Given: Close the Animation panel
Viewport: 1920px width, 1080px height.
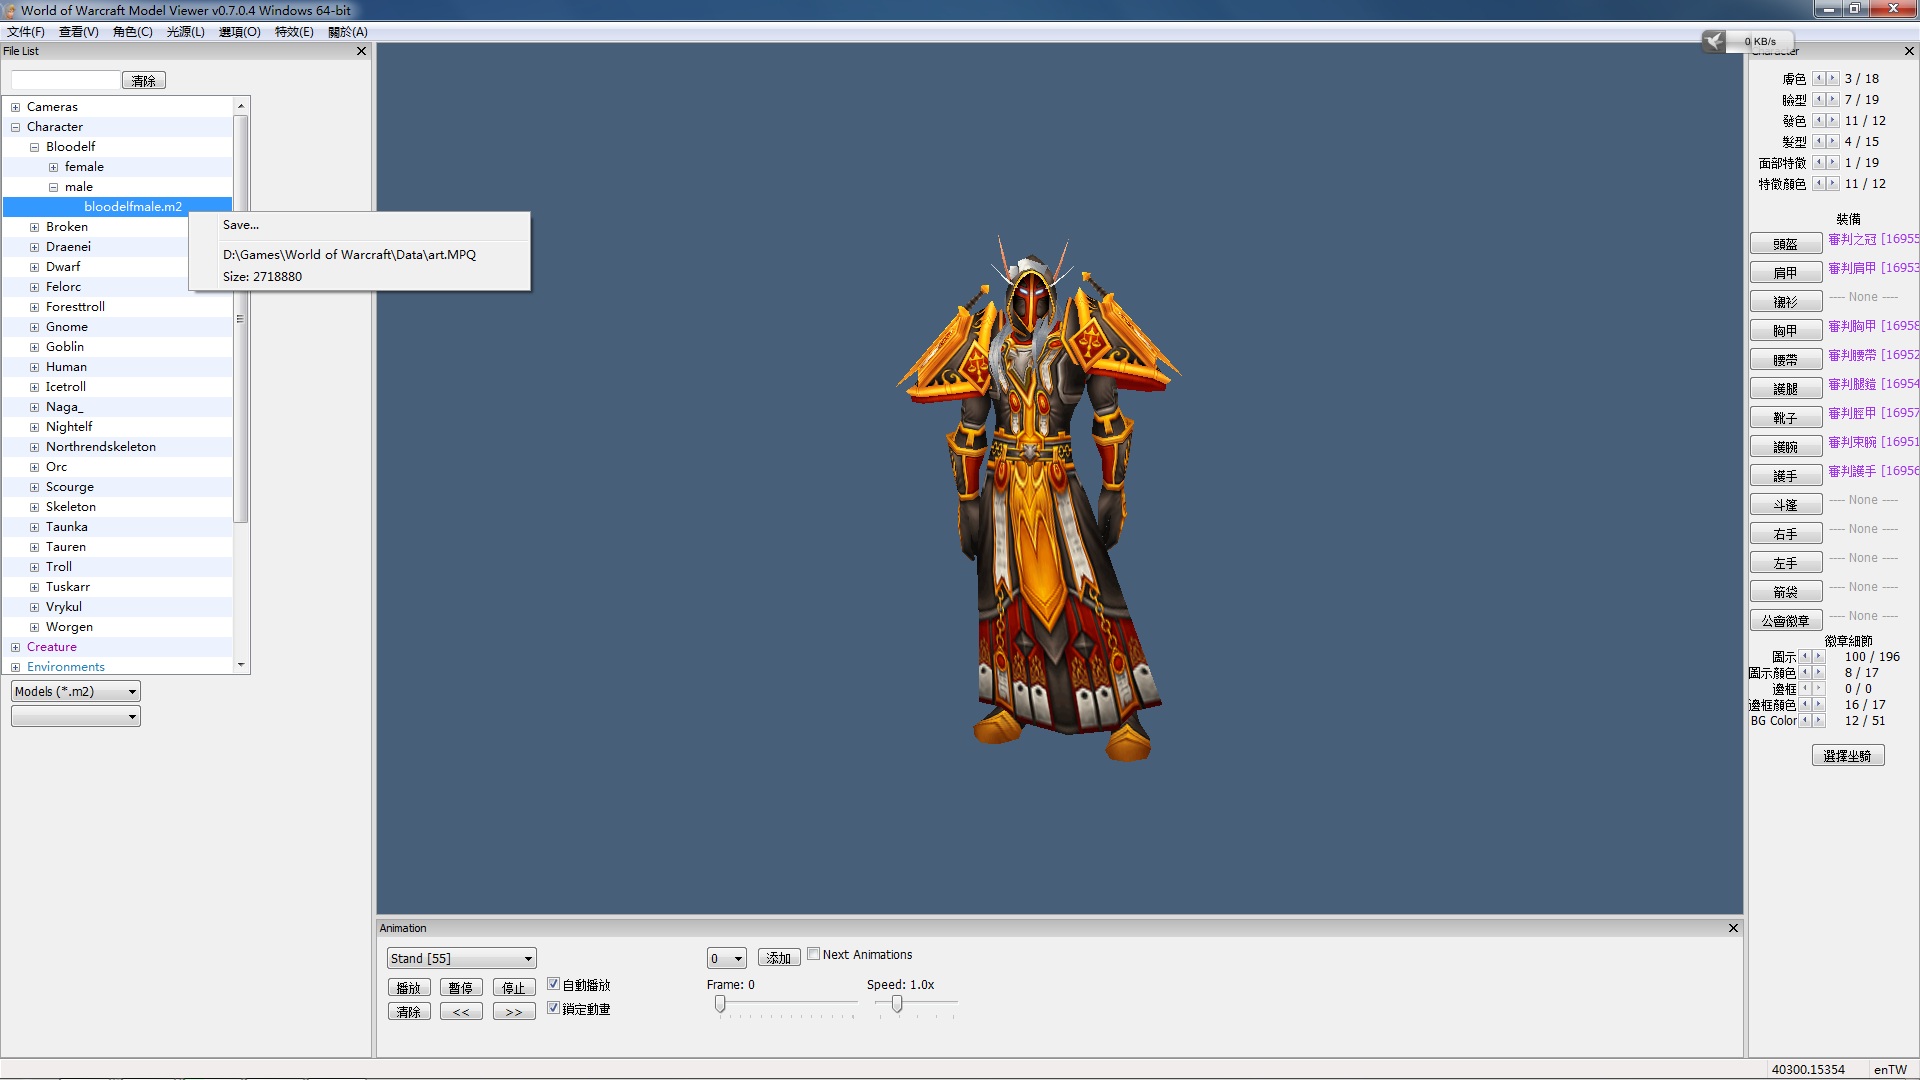Looking at the screenshot, I should point(1733,928).
